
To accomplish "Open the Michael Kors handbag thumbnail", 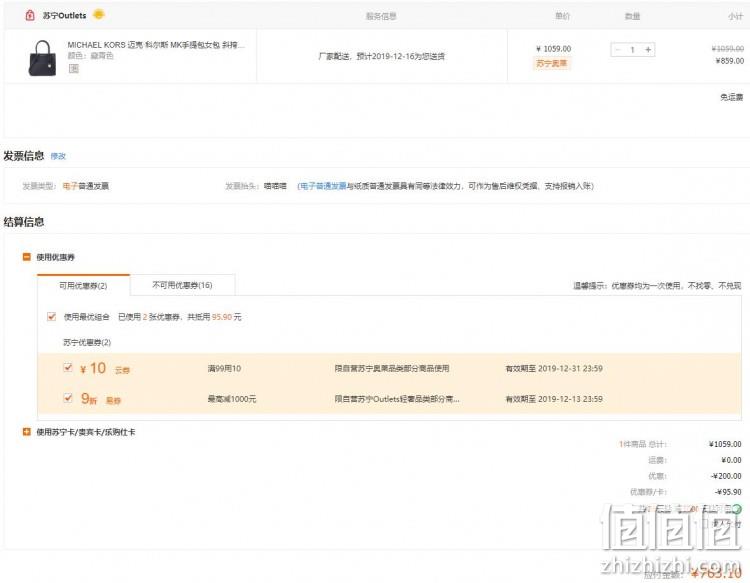I will coord(42,58).
